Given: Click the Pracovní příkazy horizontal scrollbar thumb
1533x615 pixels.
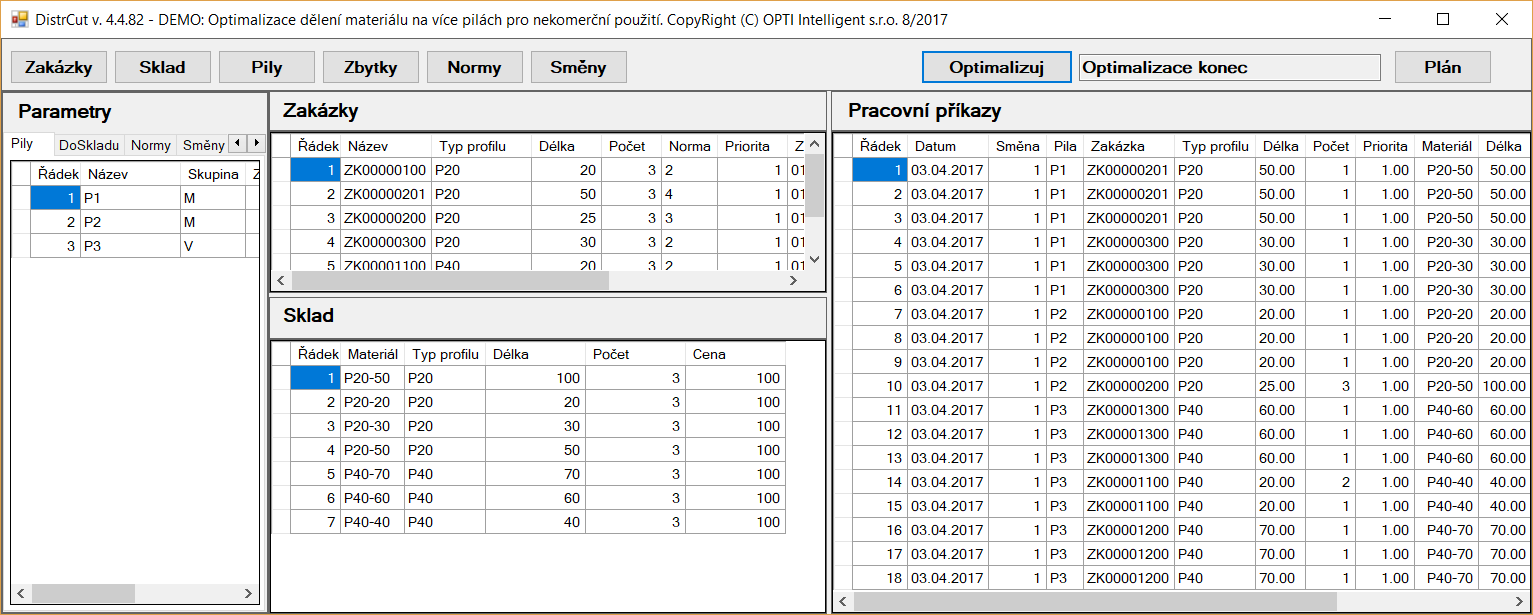Looking at the screenshot, I should [x=1095, y=601].
